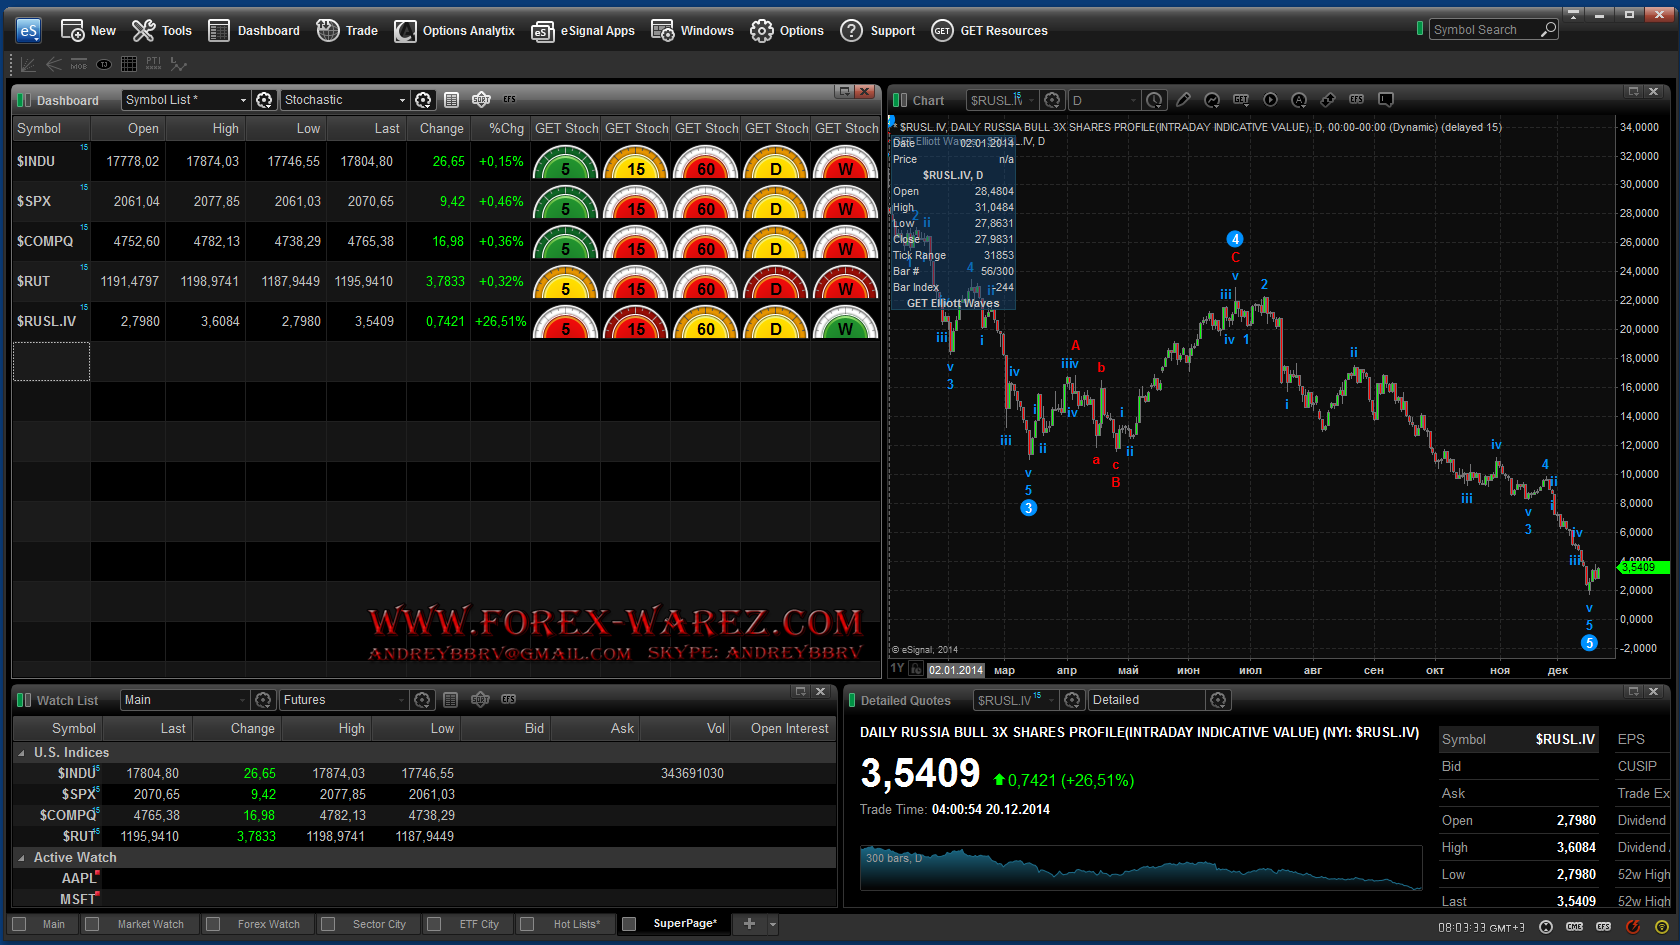Toggle checkbox beside Market Watch page
This screenshot has height=945, width=1680.
[x=92, y=924]
